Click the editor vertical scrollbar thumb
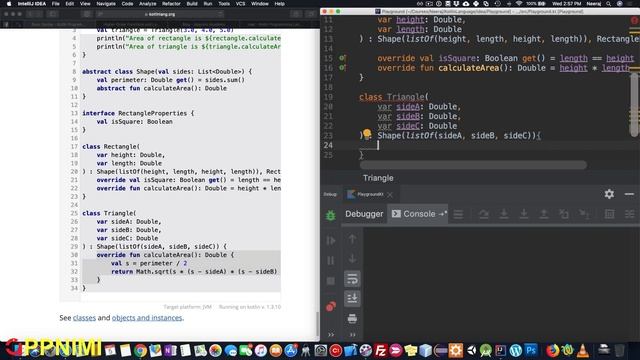This screenshot has height=360, width=640. pyautogui.click(x=634, y=104)
